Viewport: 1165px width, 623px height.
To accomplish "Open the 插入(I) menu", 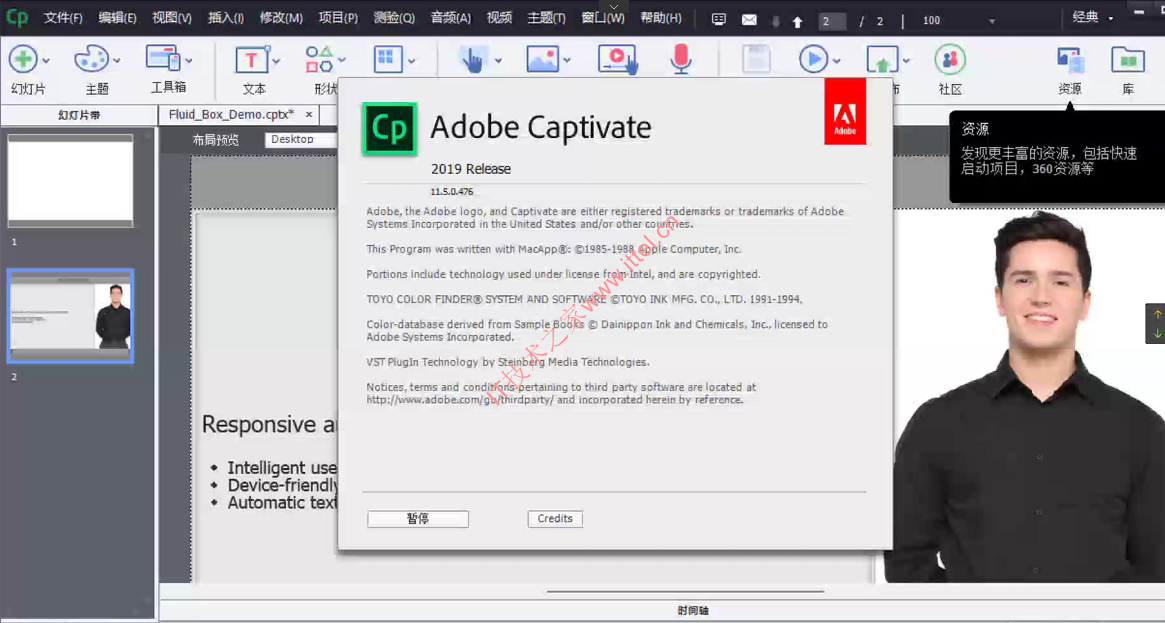I will pos(226,18).
